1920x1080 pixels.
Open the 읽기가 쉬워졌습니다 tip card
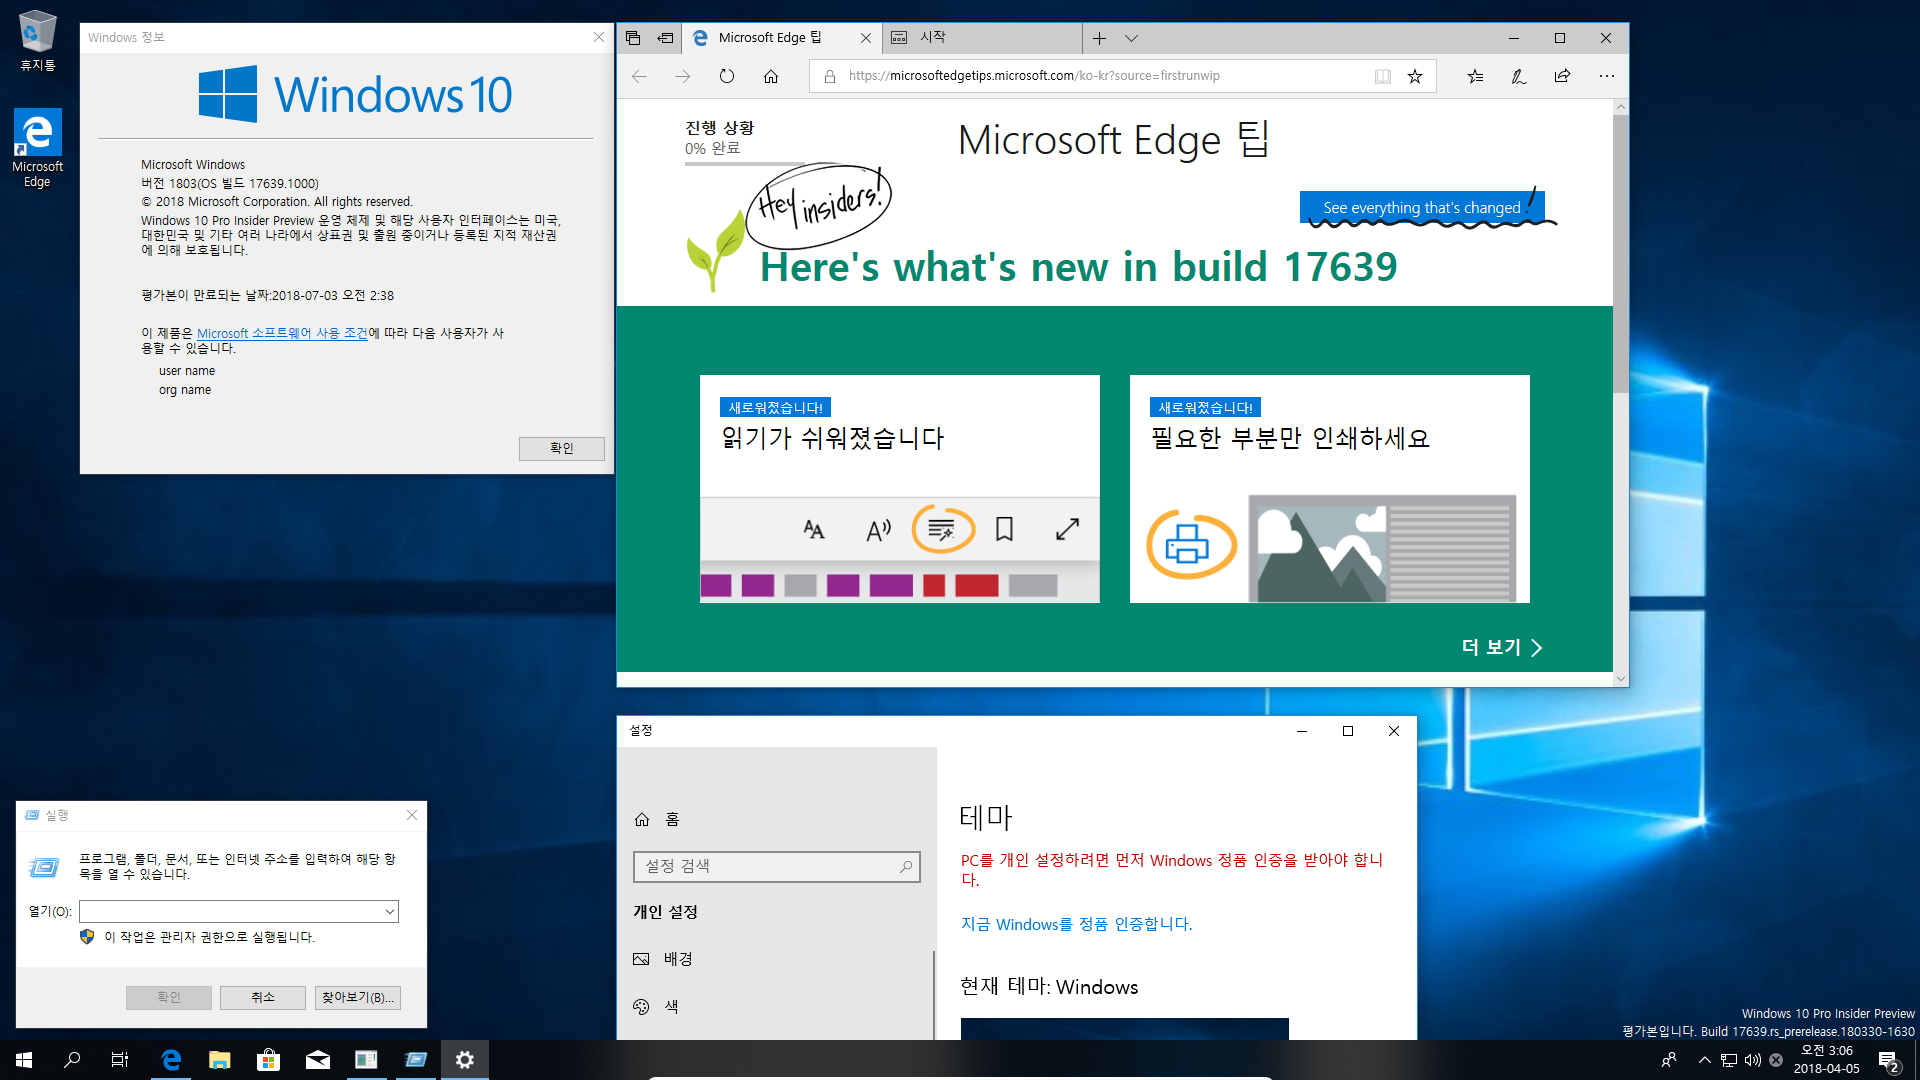click(899, 489)
